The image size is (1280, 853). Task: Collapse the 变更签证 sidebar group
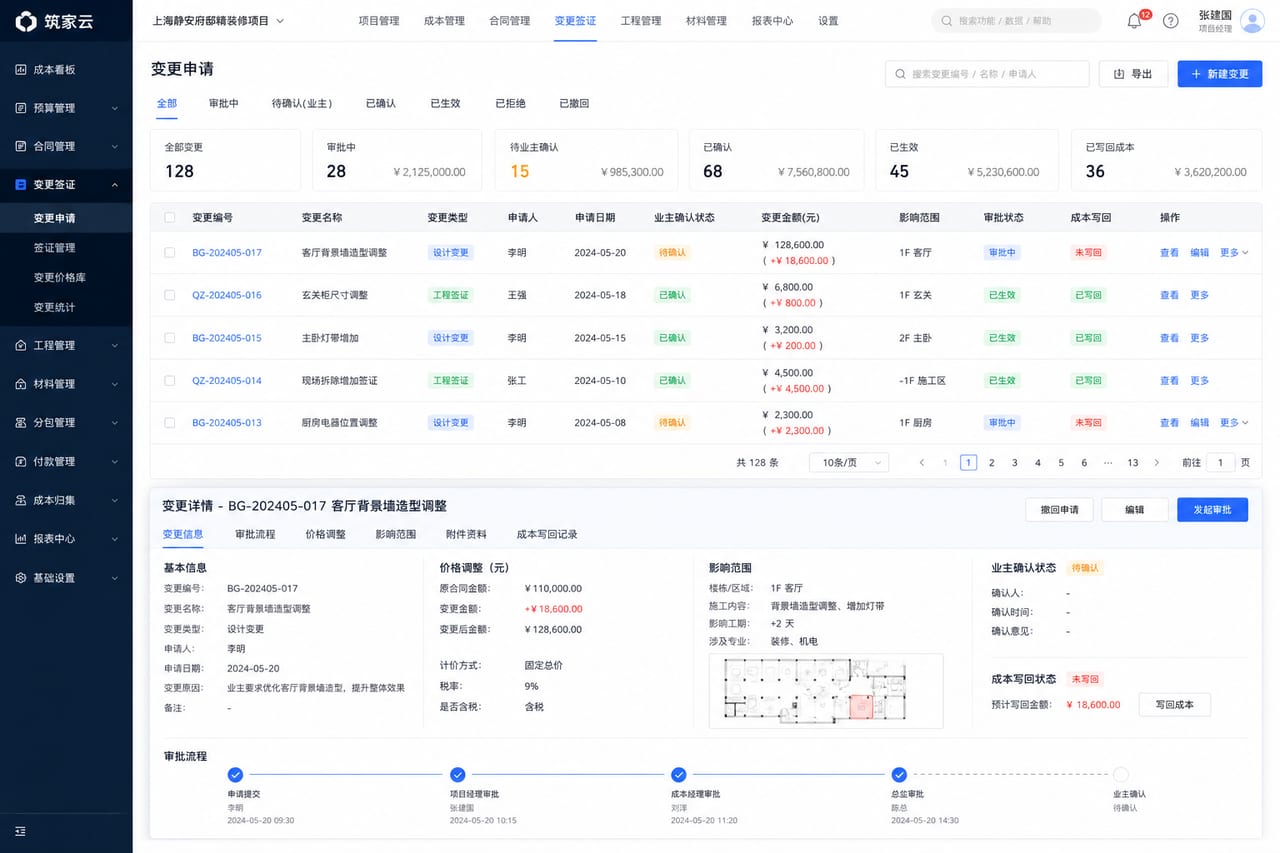[114, 185]
